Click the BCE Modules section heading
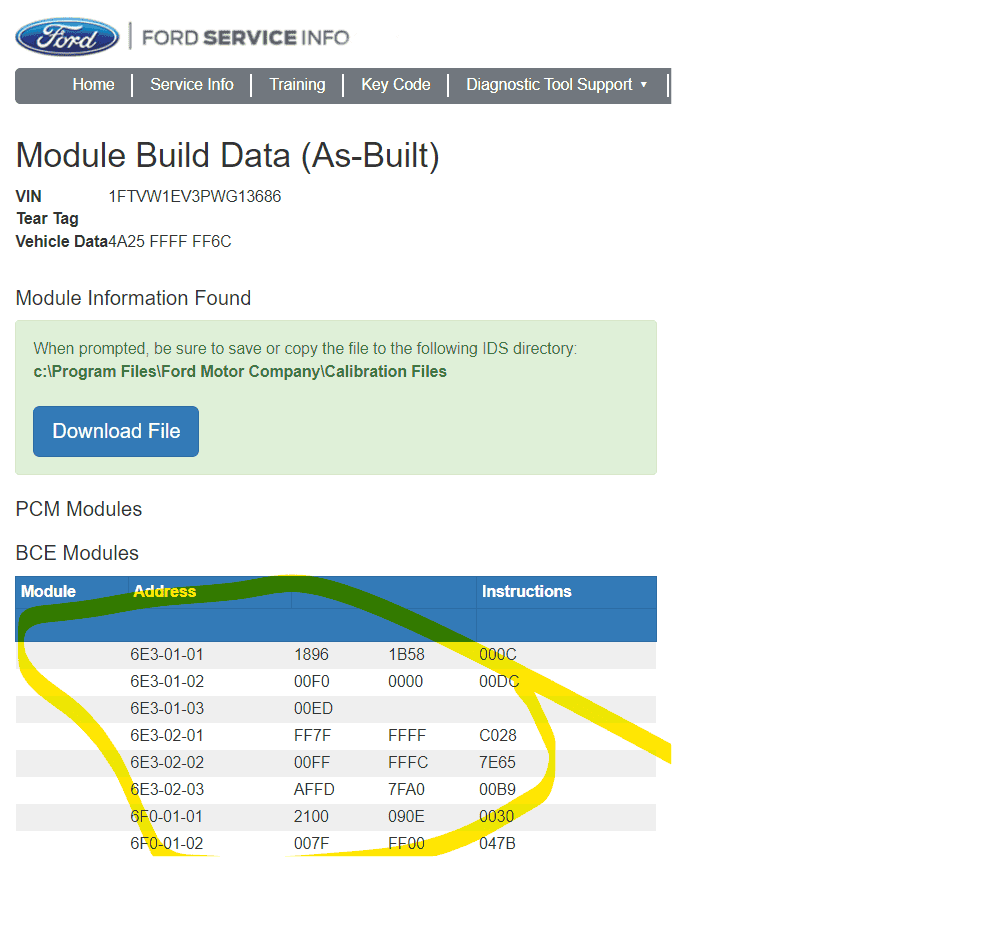The width and height of the screenshot is (1006, 948). (x=77, y=553)
